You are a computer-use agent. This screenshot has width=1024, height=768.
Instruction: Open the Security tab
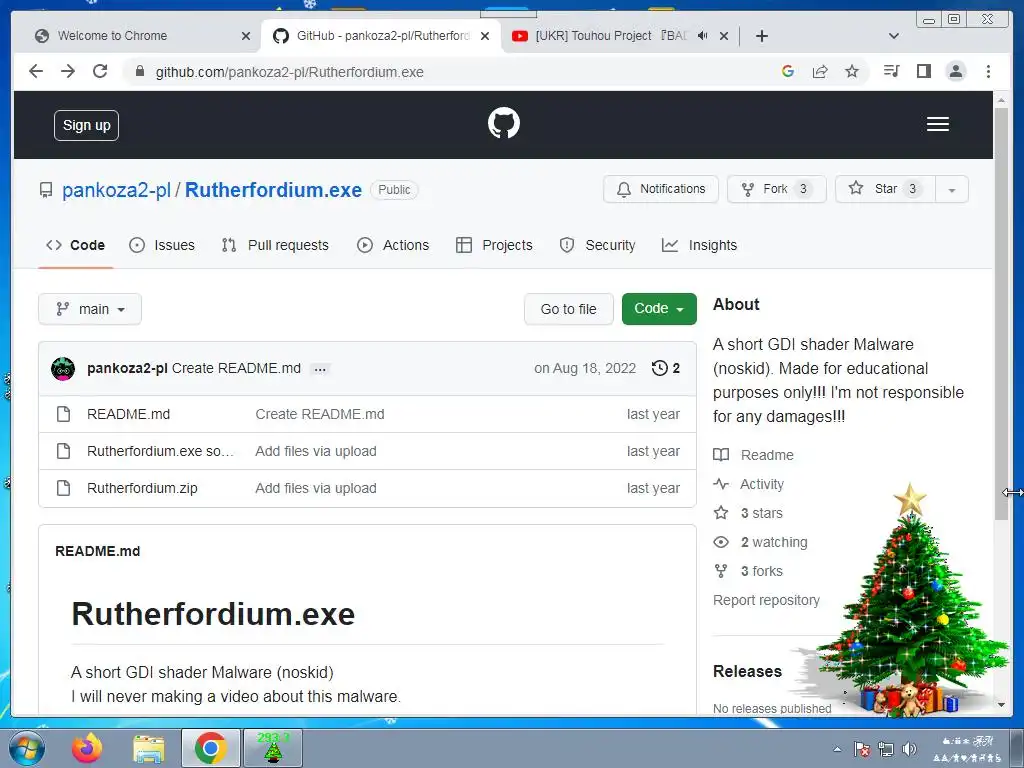pos(597,245)
